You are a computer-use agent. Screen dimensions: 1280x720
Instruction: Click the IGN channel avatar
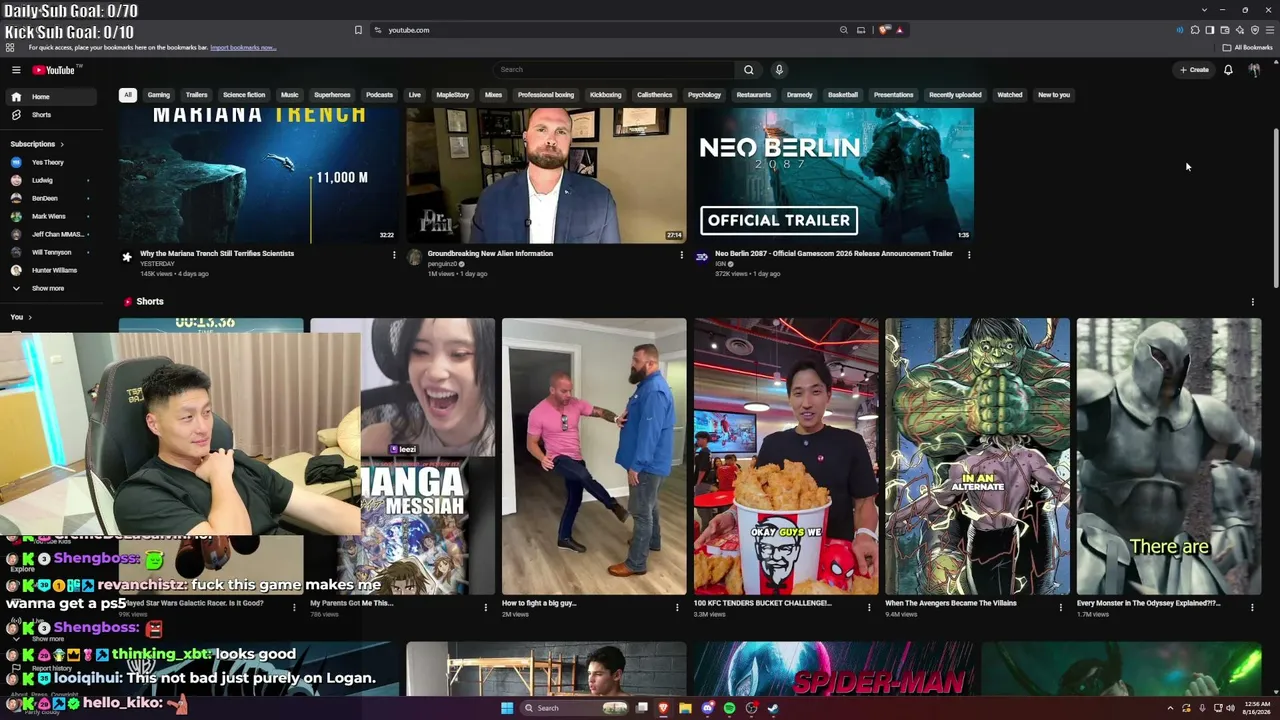(x=702, y=257)
